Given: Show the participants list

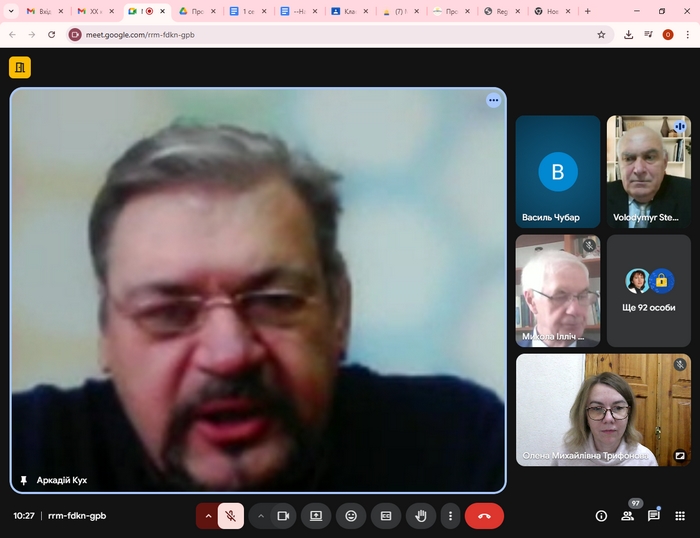Looking at the screenshot, I should pos(628,516).
